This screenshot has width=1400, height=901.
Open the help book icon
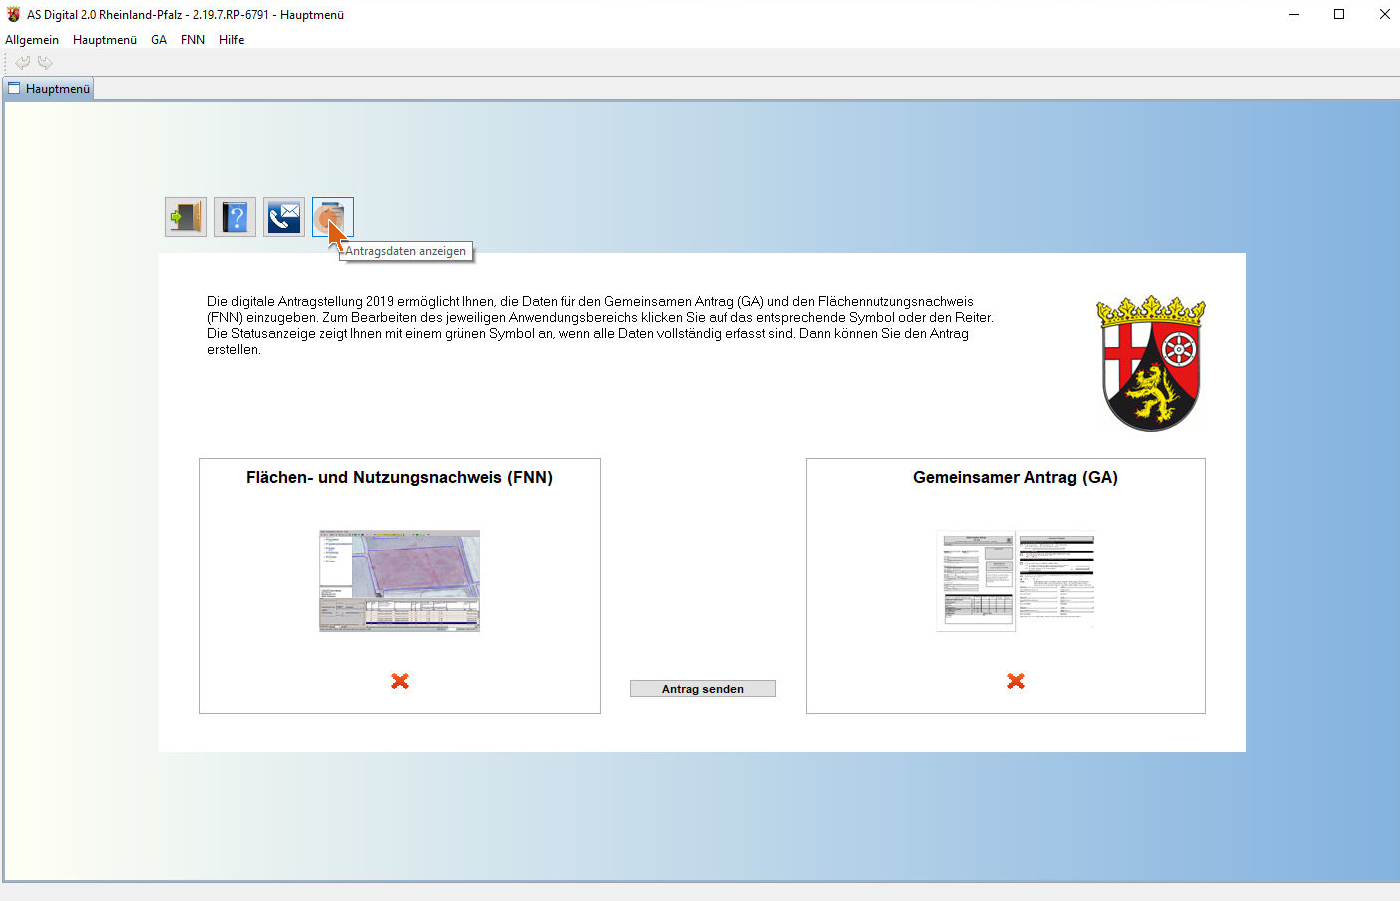click(x=235, y=217)
